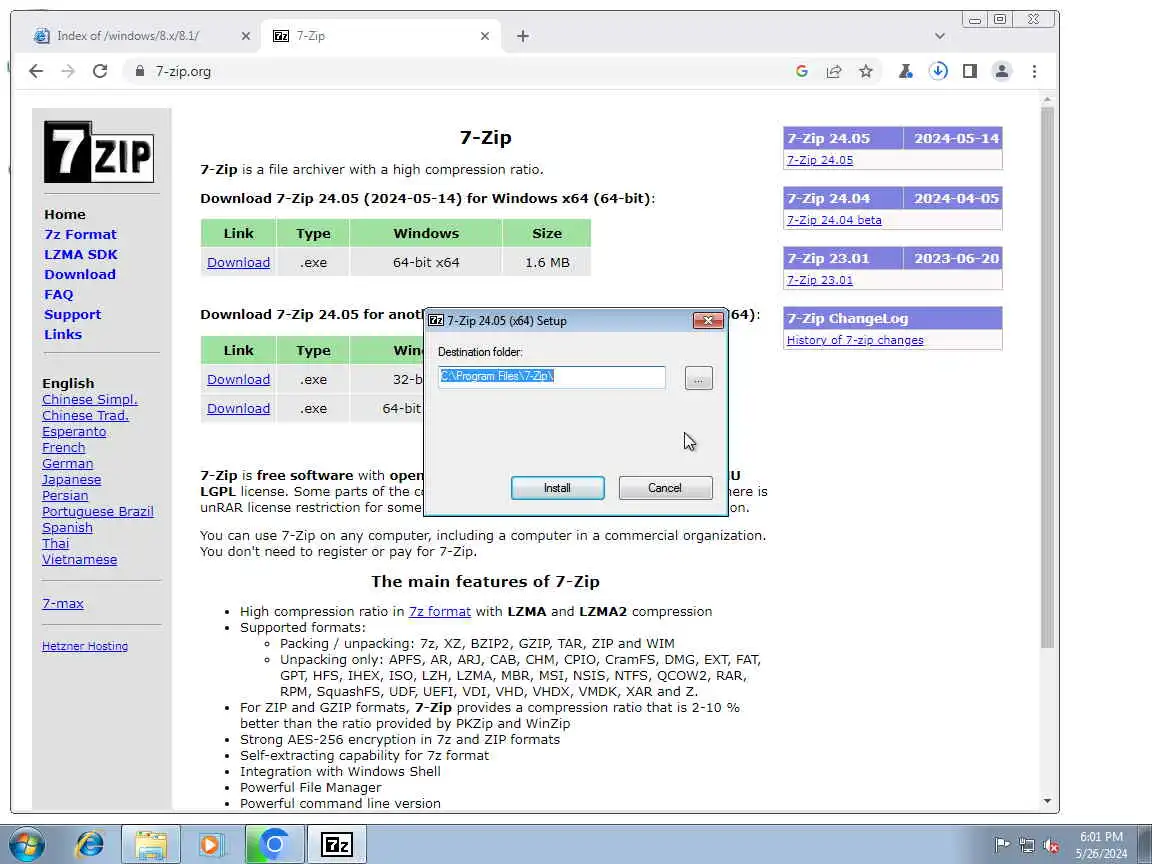Viewport: 1152px width, 864px height.
Task: Click the 7-Zip logo image
Action: 99,152
